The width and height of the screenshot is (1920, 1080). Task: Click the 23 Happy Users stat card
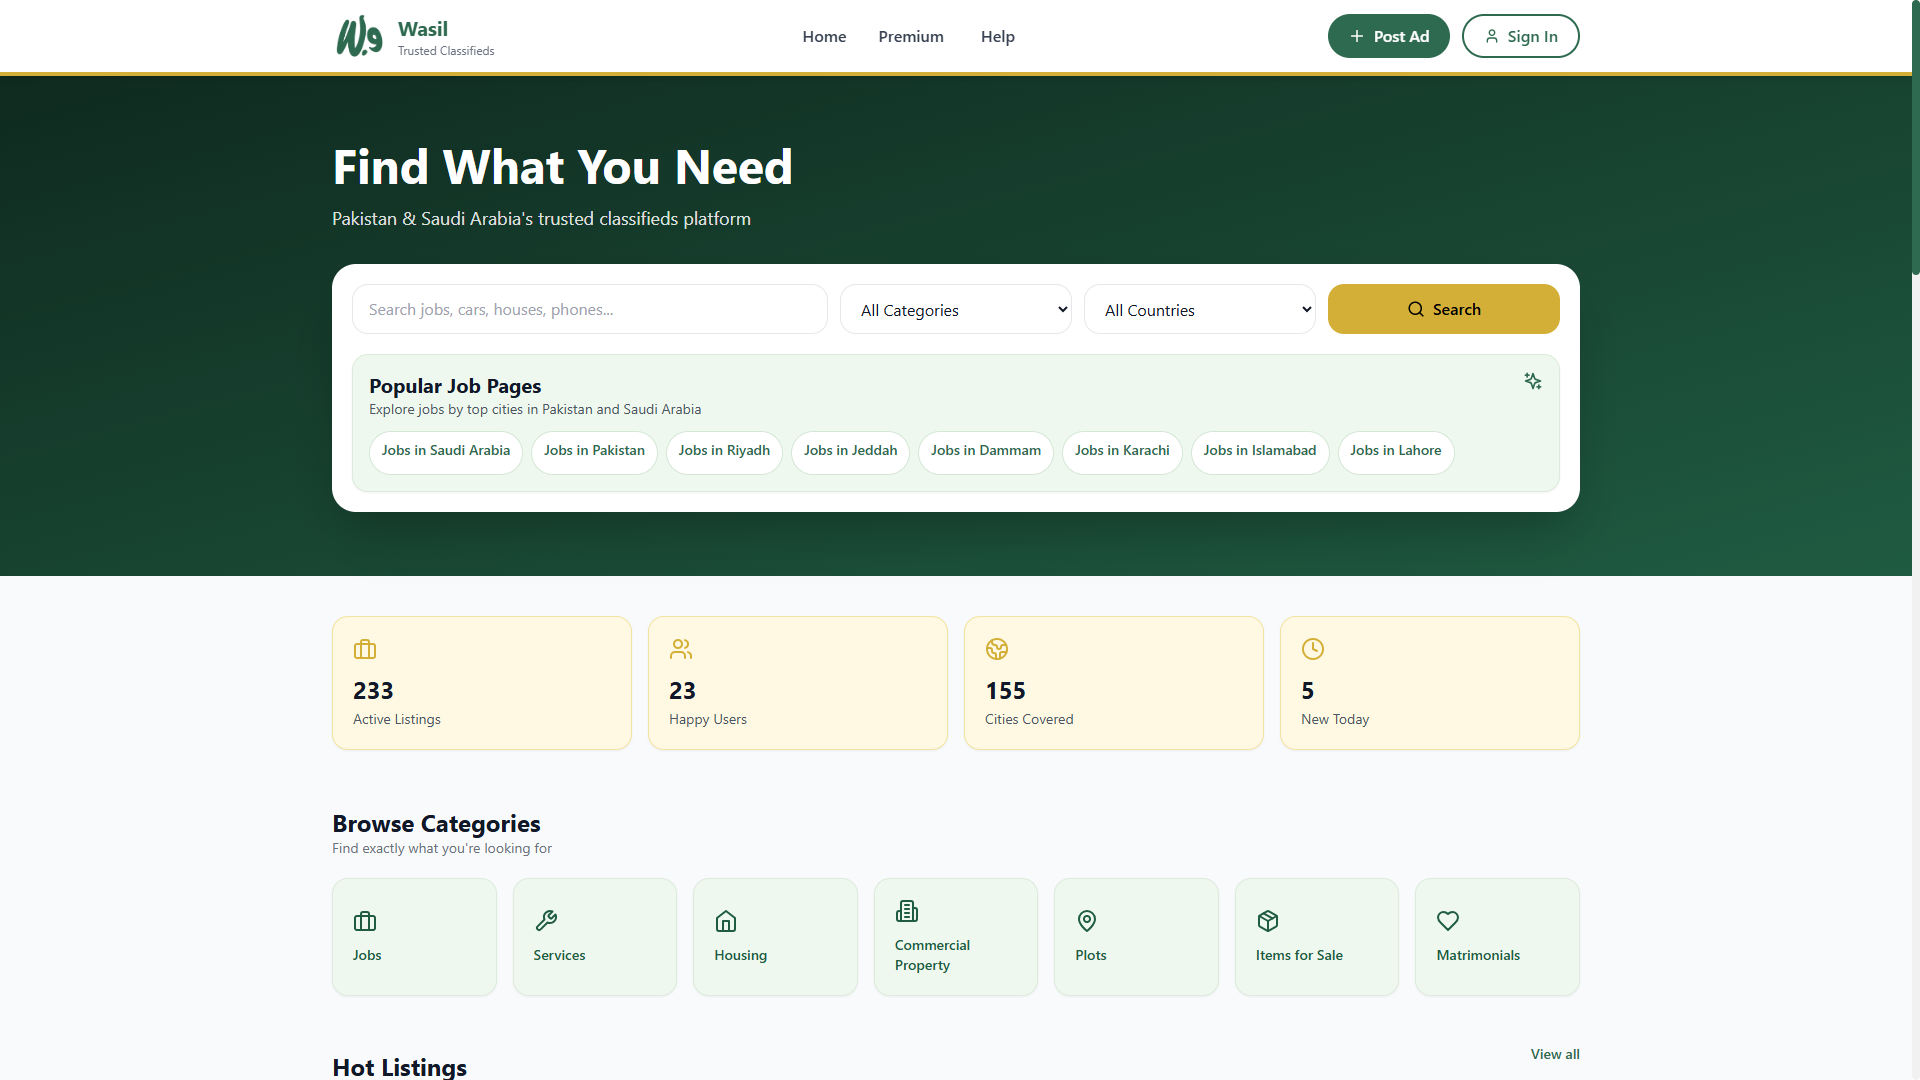798,683
